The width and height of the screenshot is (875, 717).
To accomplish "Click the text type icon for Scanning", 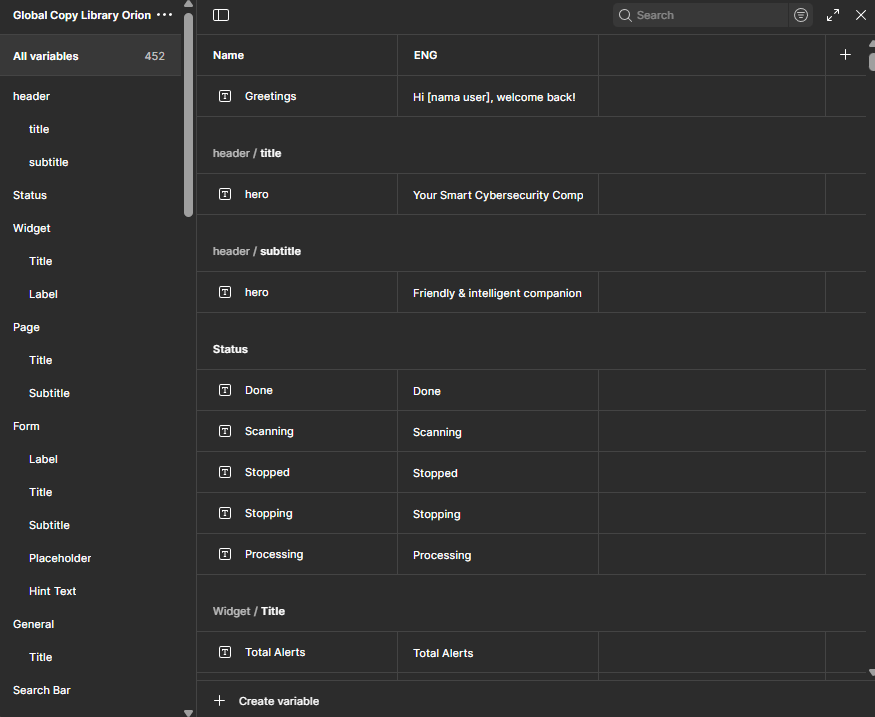I will 225,431.
